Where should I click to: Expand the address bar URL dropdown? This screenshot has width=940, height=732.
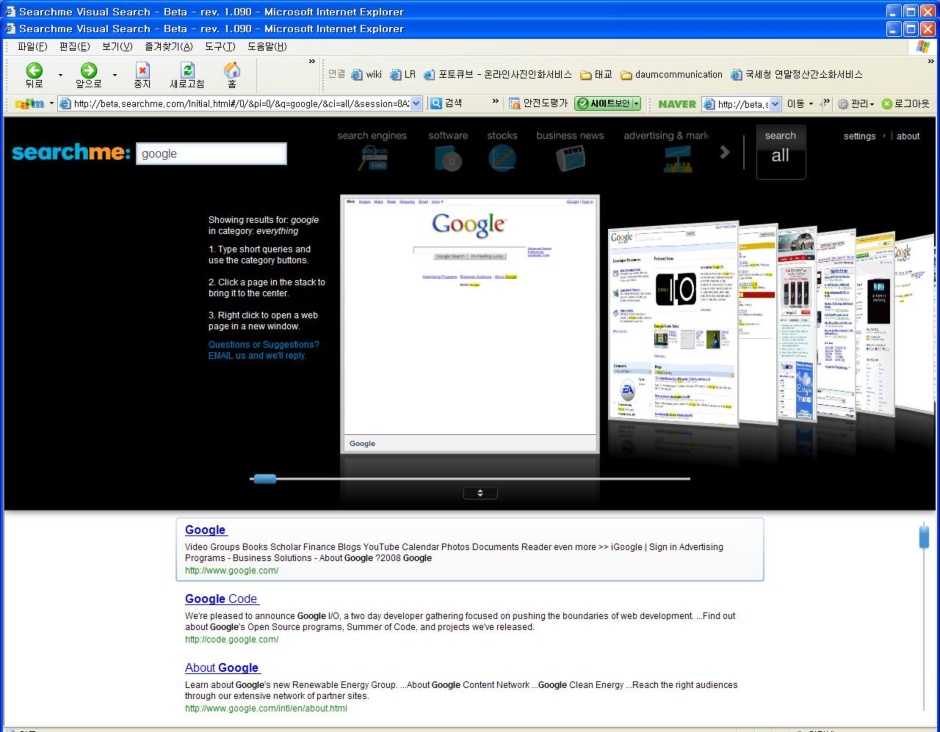pyautogui.click(x=416, y=104)
